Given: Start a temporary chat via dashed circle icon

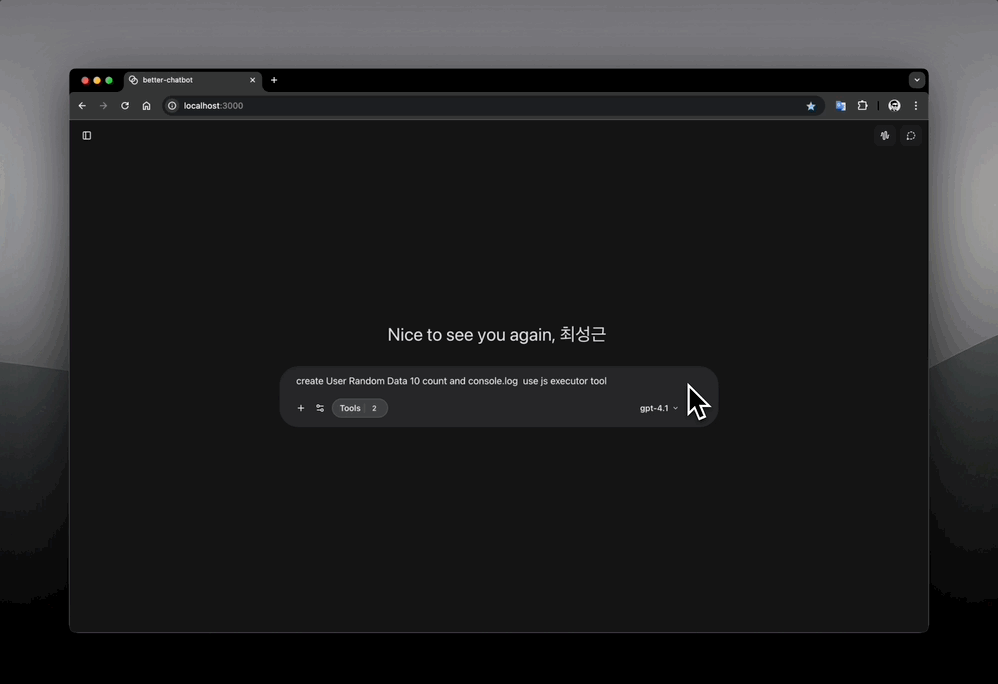Looking at the screenshot, I should 911,135.
